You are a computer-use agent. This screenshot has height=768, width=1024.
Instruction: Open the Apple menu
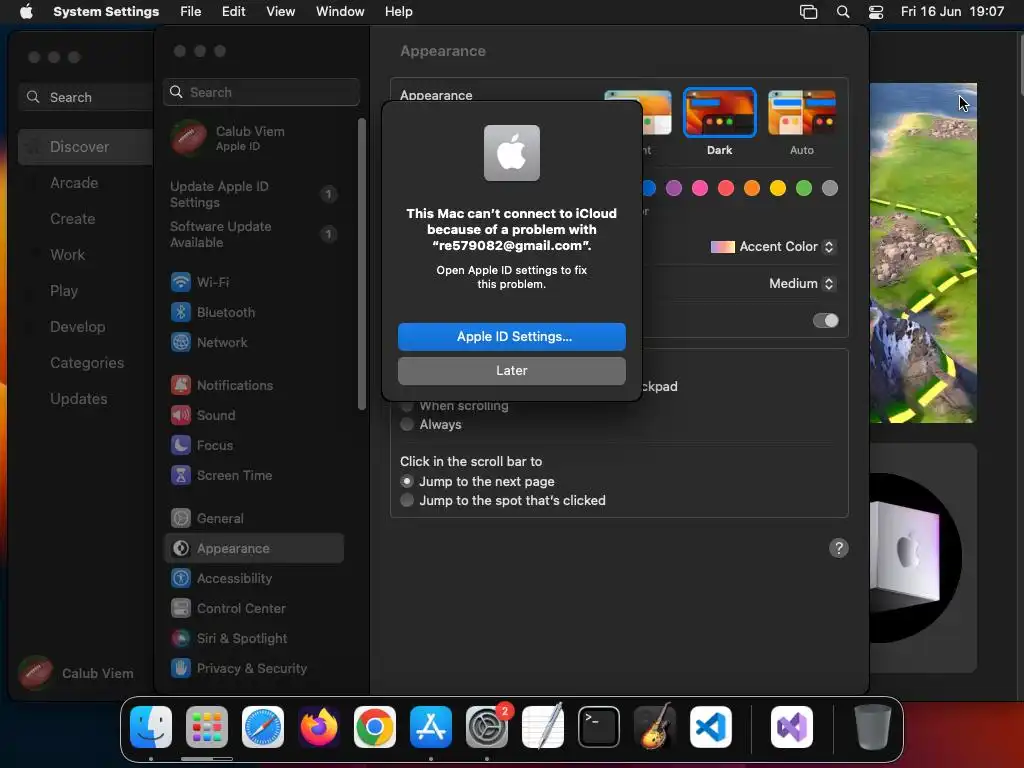click(26, 12)
